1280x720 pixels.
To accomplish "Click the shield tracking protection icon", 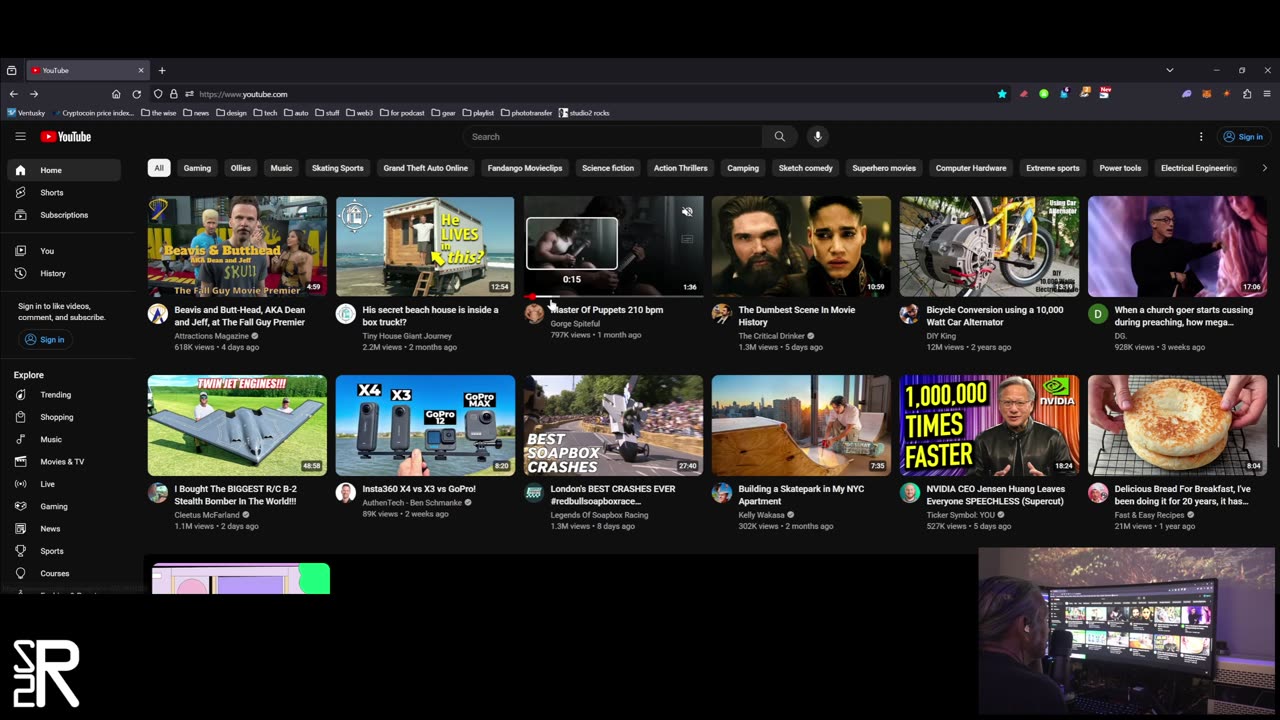I will pyautogui.click(x=158, y=94).
